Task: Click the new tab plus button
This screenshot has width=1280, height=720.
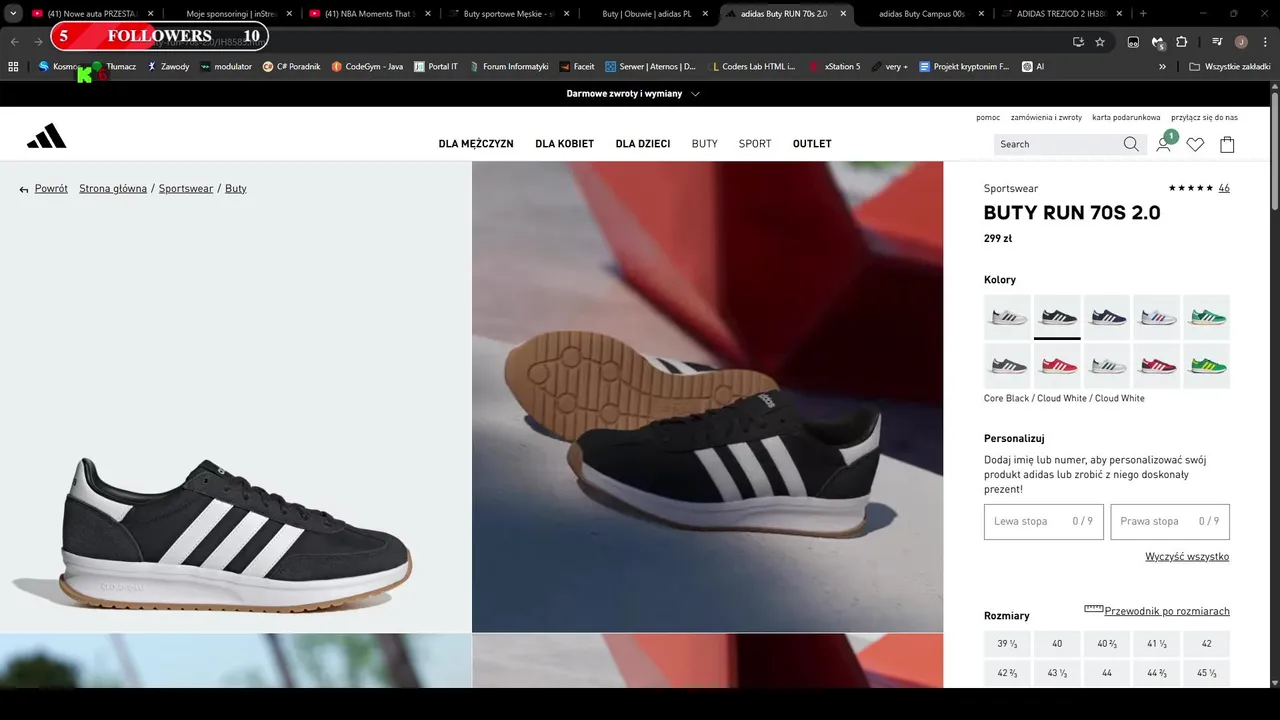Action: [1143, 14]
